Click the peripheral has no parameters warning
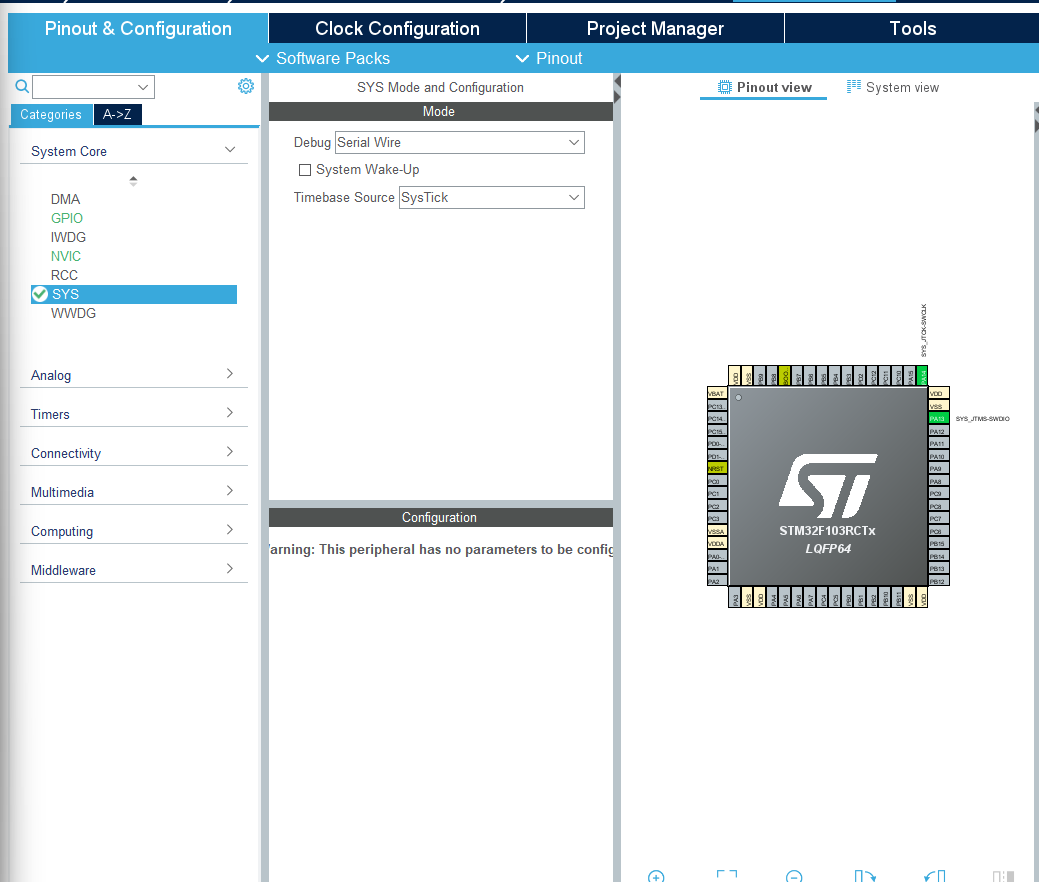 pyautogui.click(x=441, y=549)
